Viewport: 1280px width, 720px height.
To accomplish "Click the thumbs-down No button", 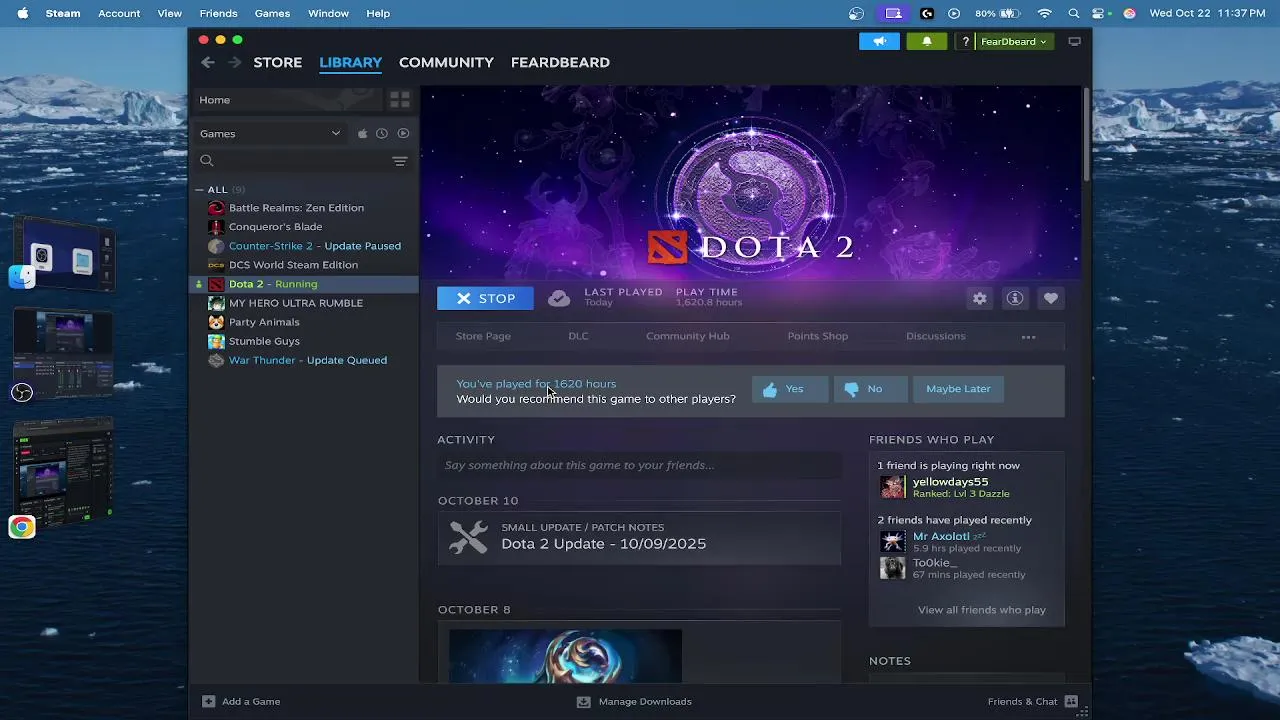I will click(x=870, y=389).
